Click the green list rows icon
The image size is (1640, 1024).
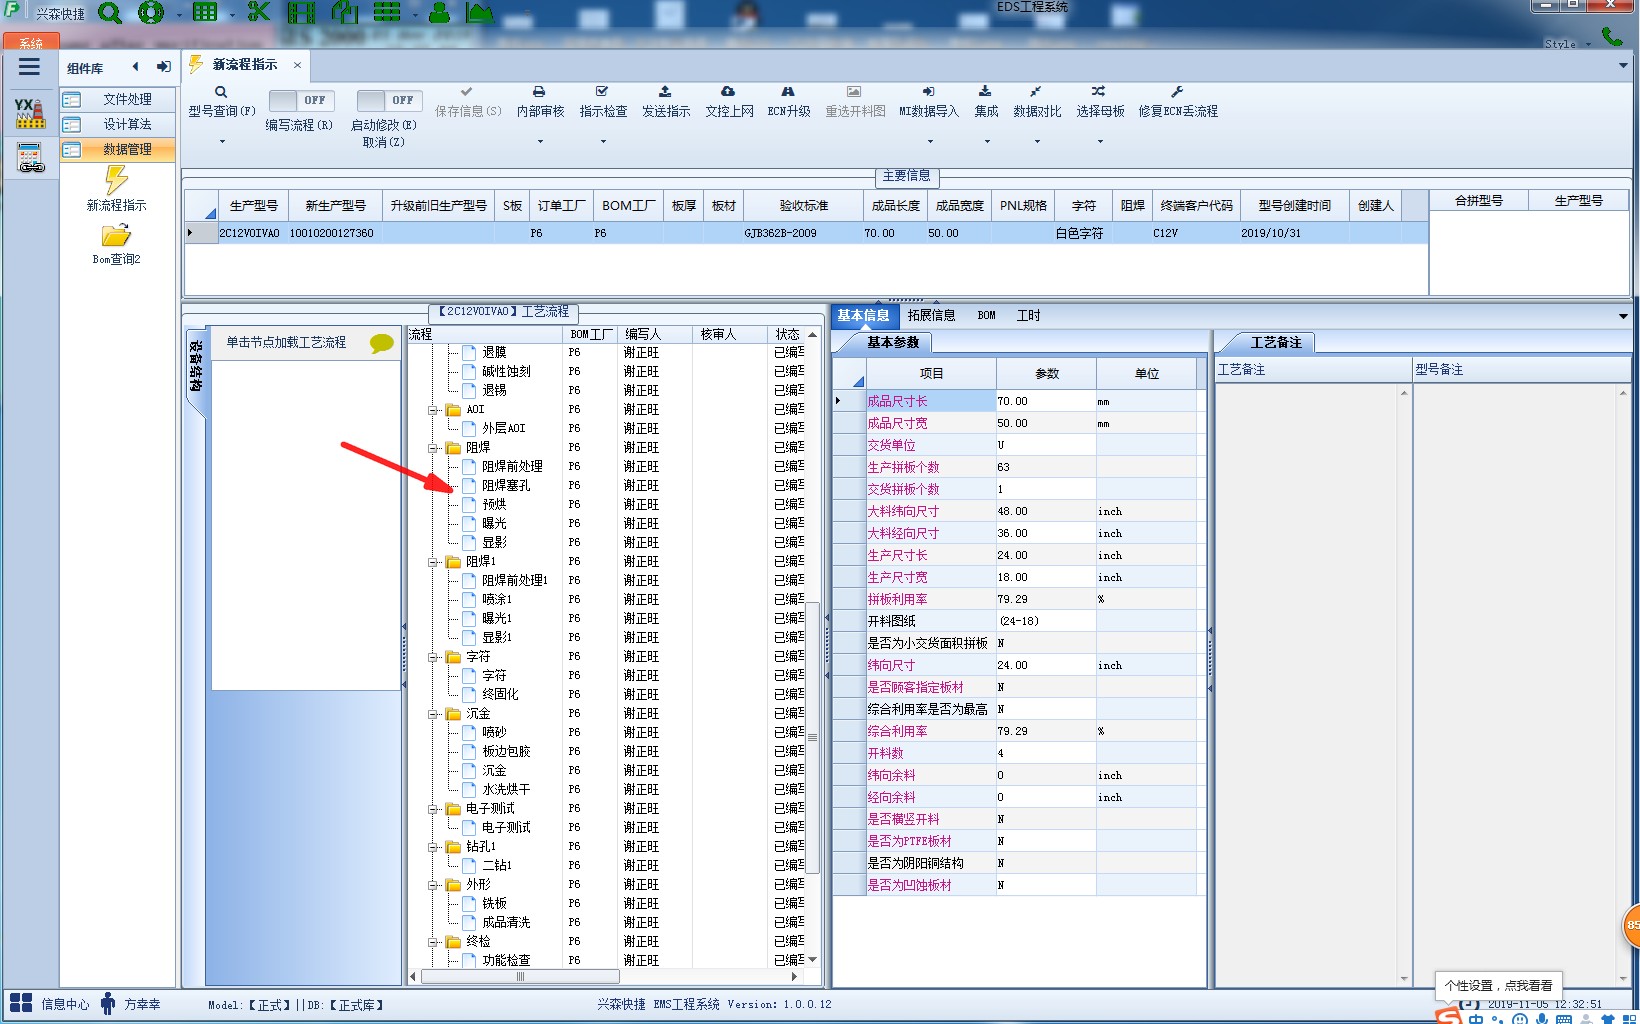[387, 12]
